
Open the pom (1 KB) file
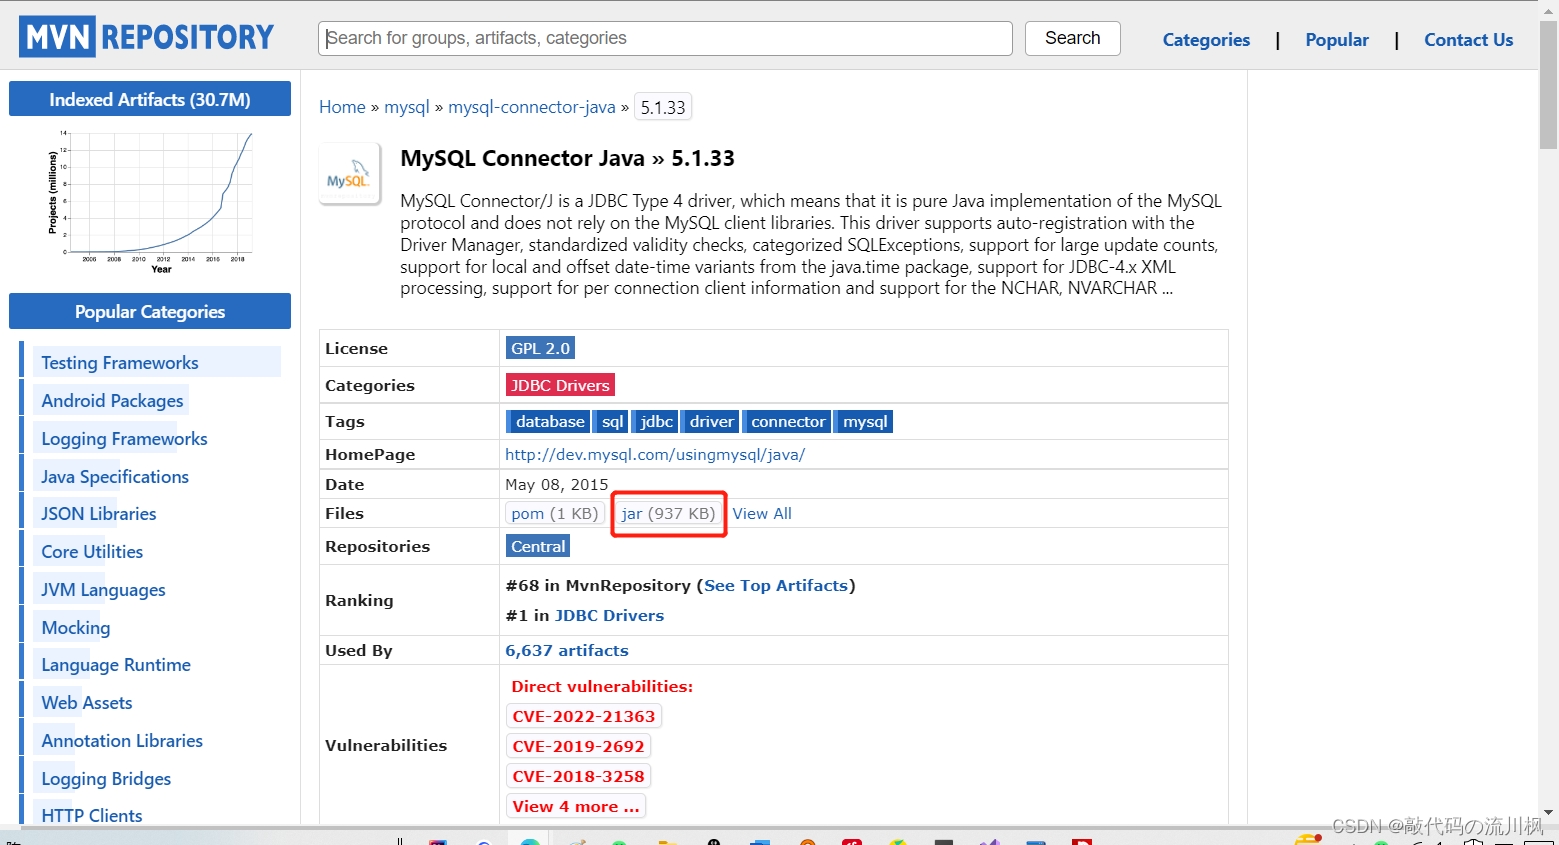(x=555, y=513)
